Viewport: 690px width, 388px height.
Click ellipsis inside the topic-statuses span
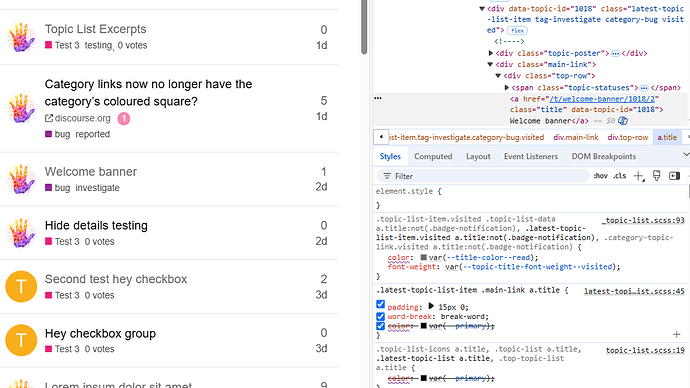coord(644,88)
